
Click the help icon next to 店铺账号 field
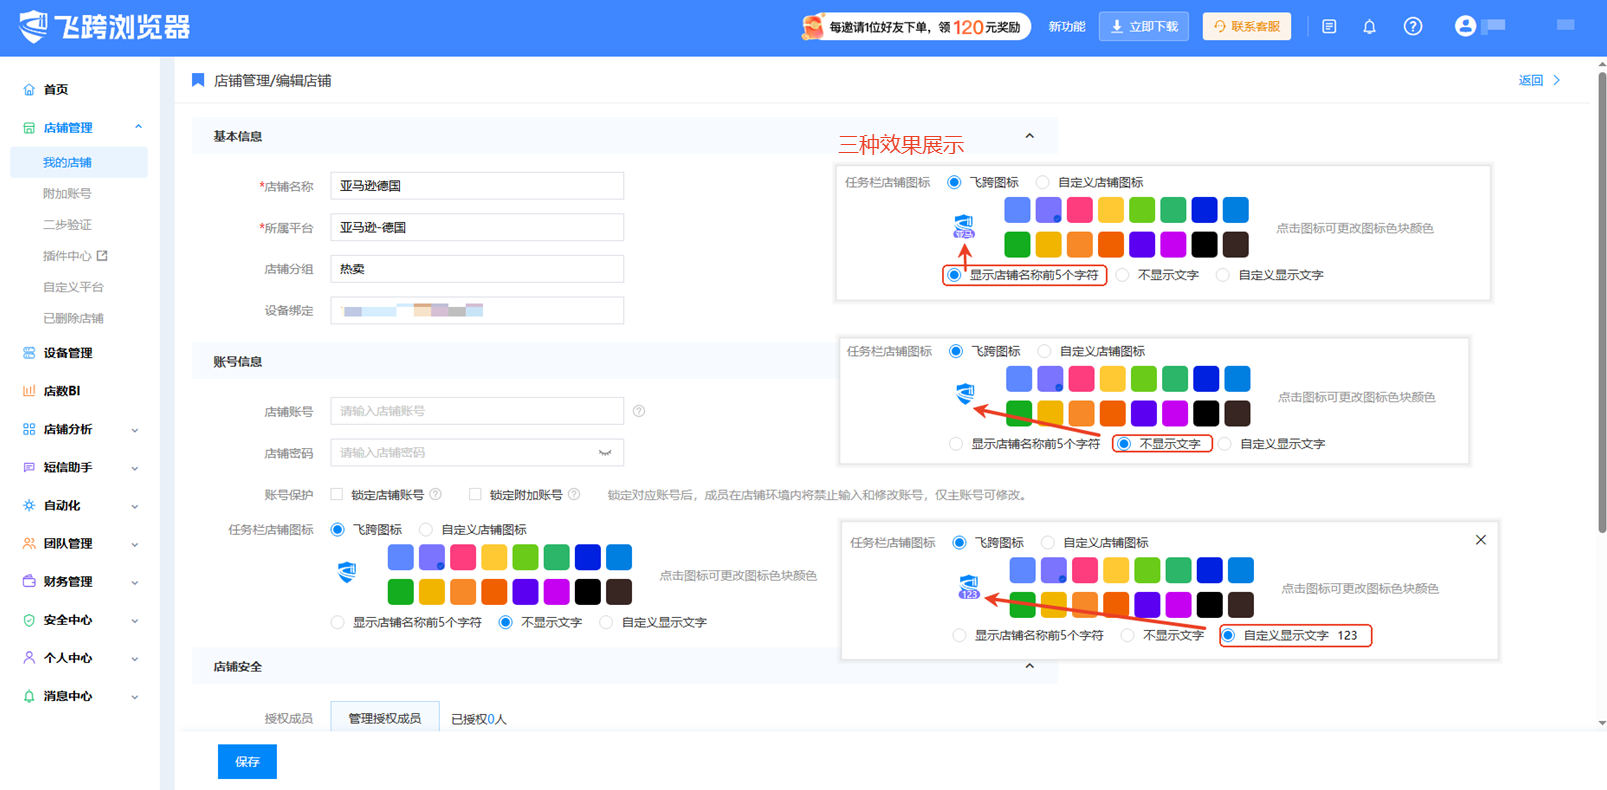click(639, 411)
